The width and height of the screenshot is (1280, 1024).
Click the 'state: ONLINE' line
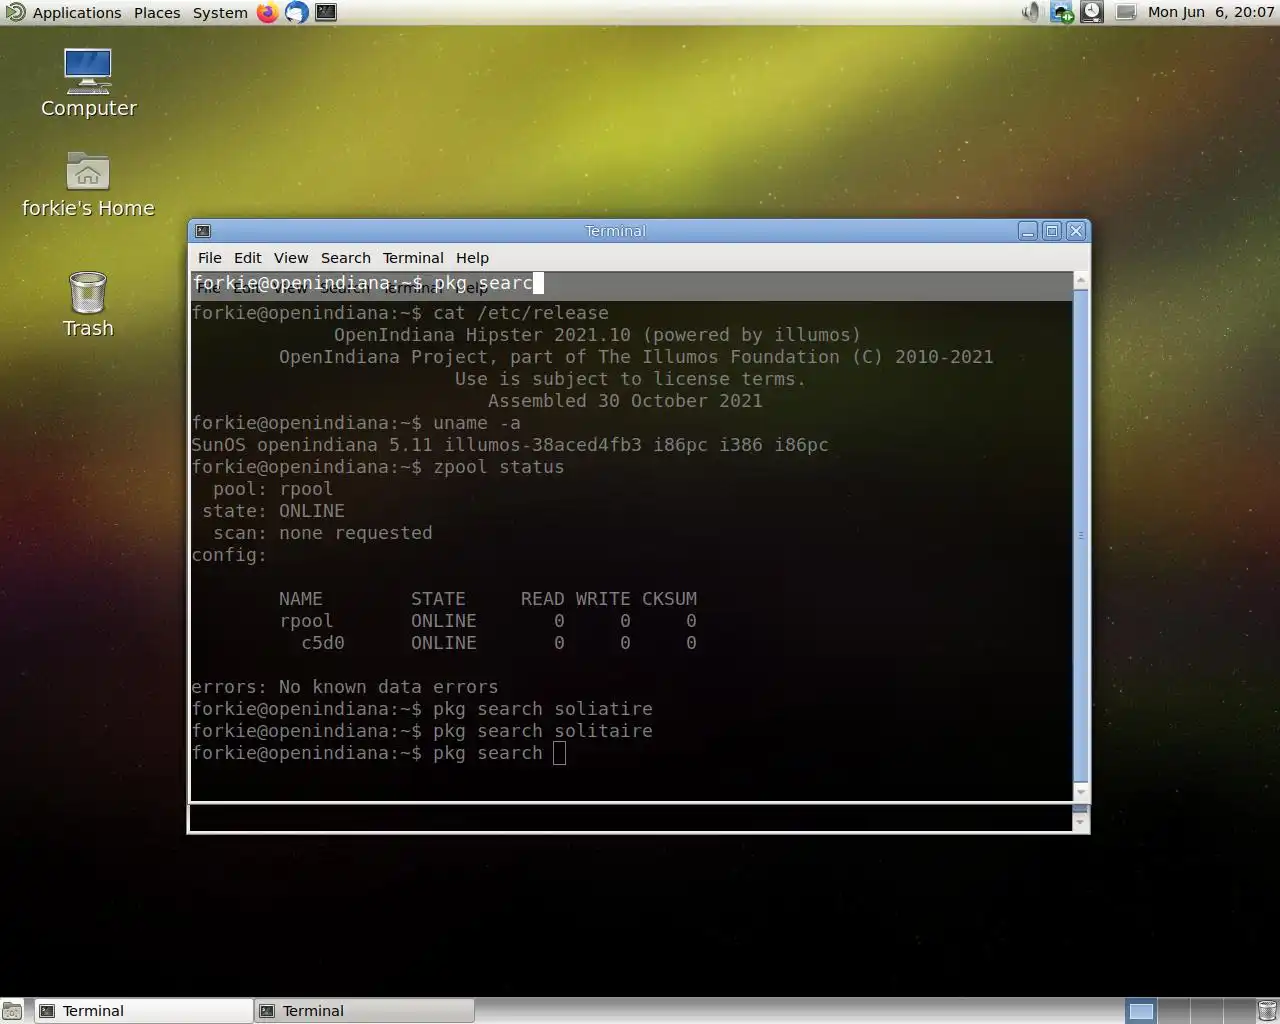pos(273,511)
